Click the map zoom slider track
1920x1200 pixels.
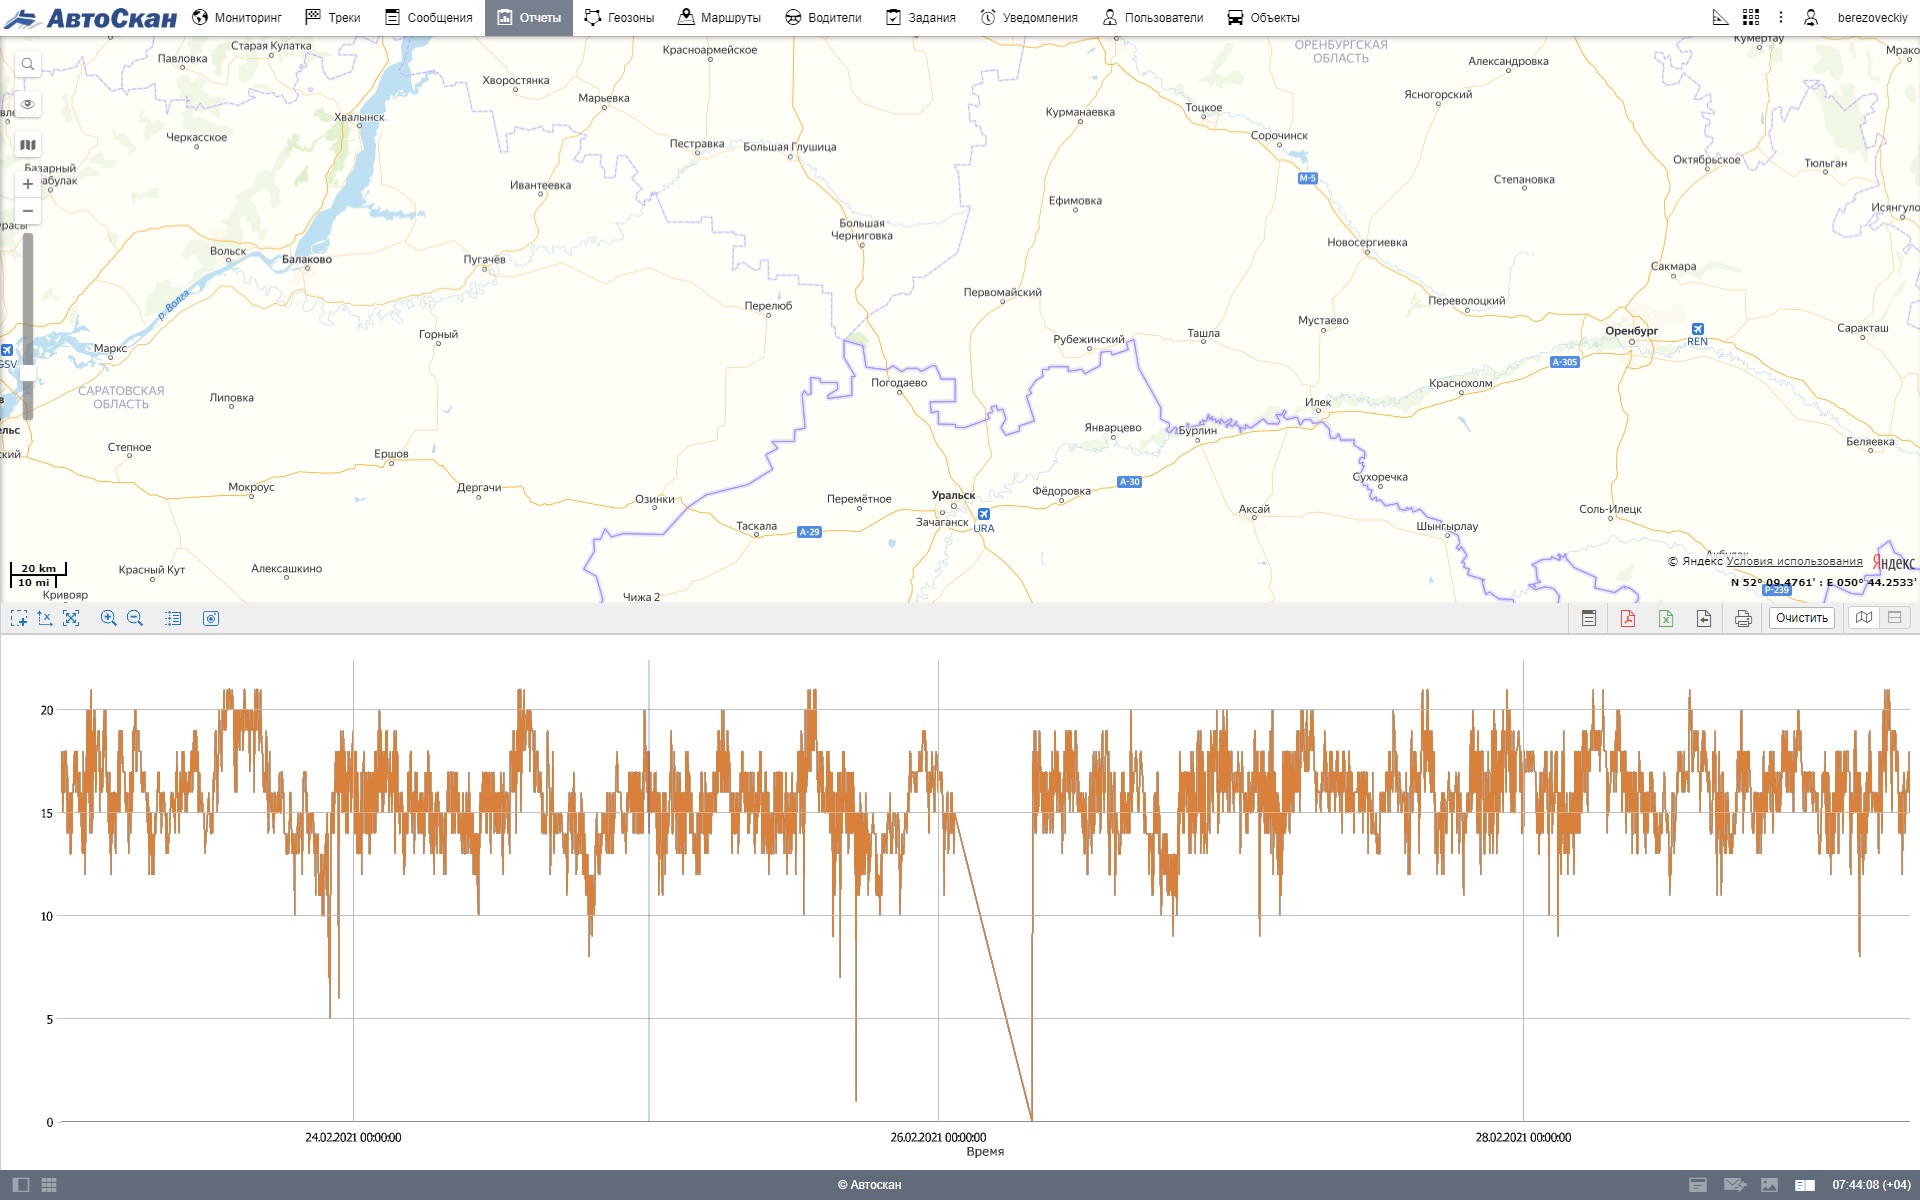(28, 300)
